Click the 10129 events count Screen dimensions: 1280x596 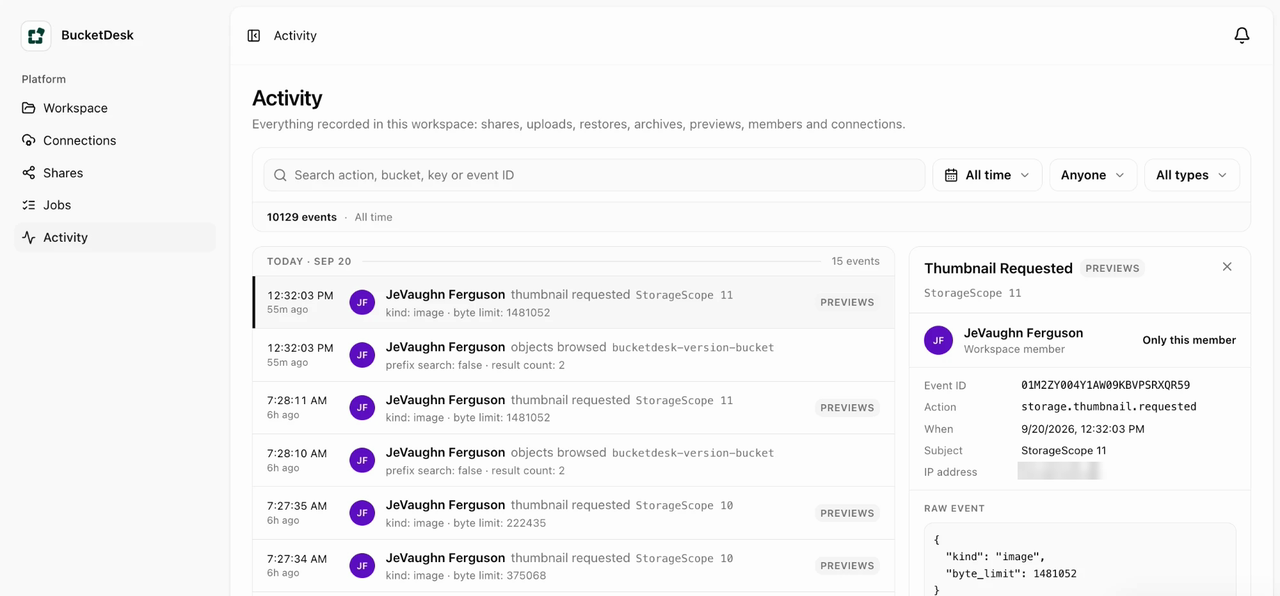pyautogui.click(x=302, y=217)
